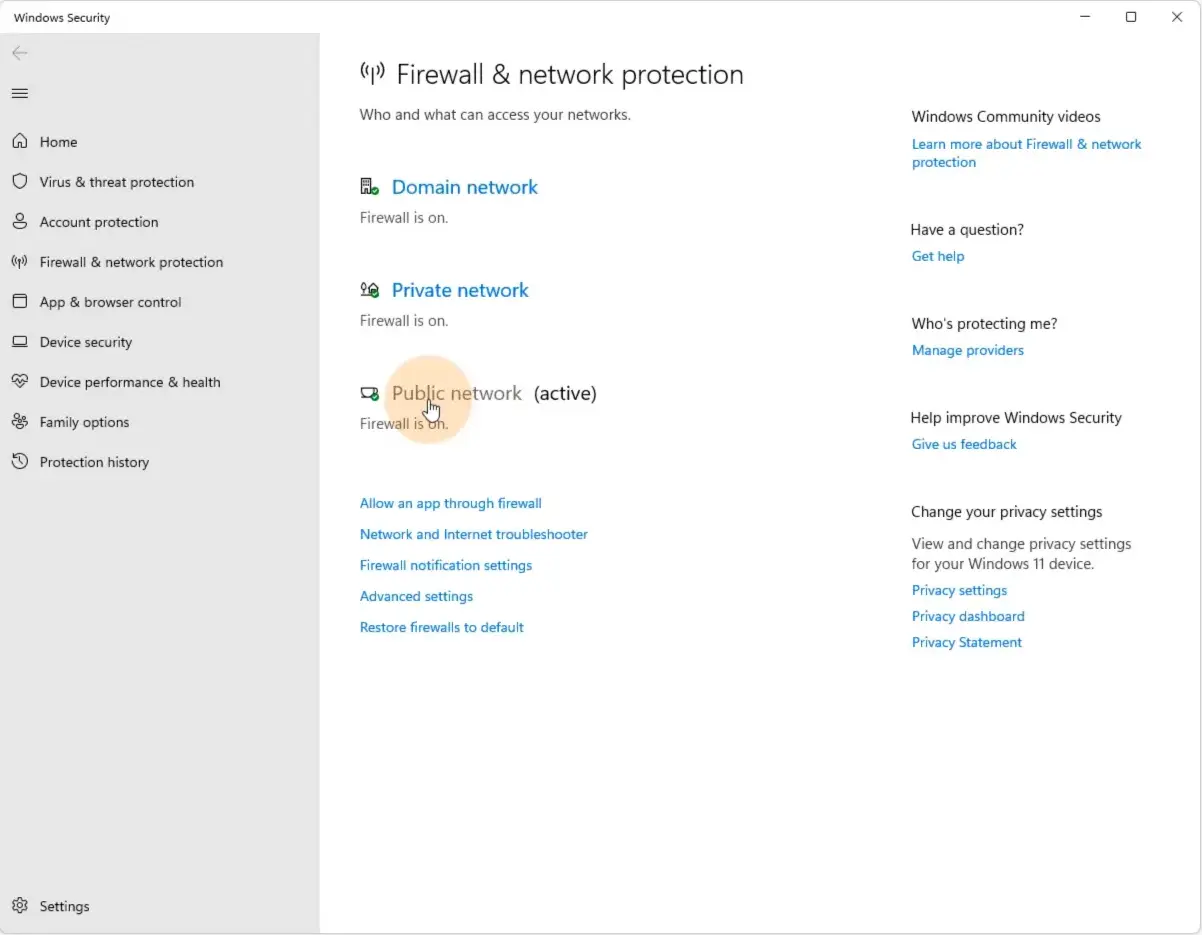Toggle the hamburger navigation menu
The image size is (1202, 935).
19,94
